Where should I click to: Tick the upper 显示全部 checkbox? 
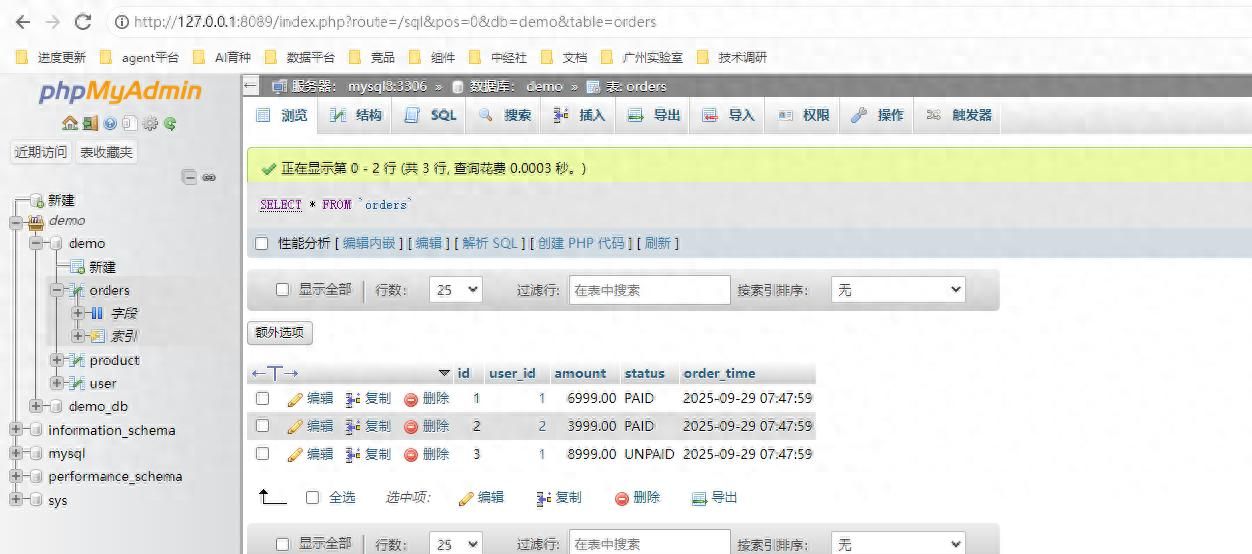tap(282, 290)
